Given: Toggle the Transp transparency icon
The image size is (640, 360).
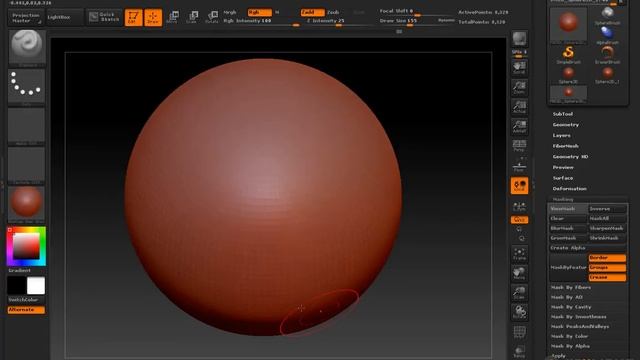Looking at the screenshot, I should pos(520,351).
